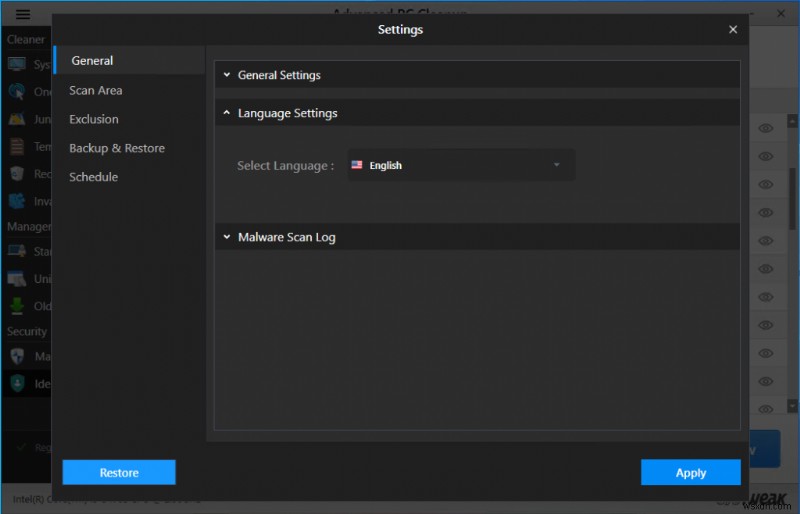Open the Exclusion settings page

click(94, 119)
